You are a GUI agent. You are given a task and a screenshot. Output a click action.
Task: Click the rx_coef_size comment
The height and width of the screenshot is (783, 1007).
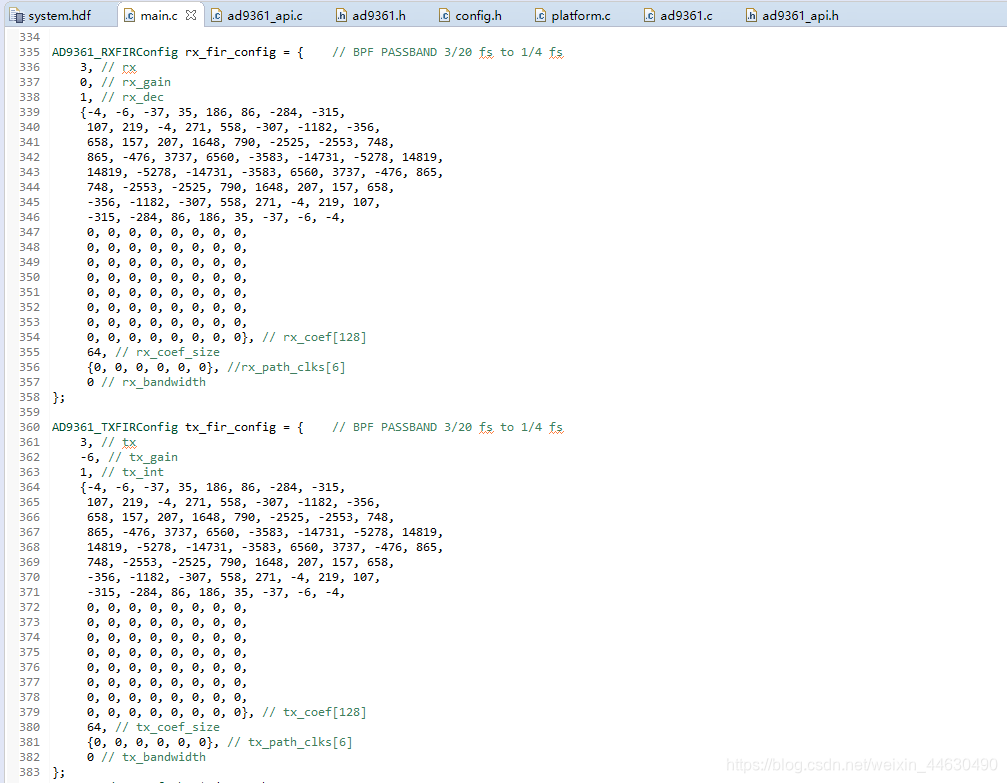(168, 352)
